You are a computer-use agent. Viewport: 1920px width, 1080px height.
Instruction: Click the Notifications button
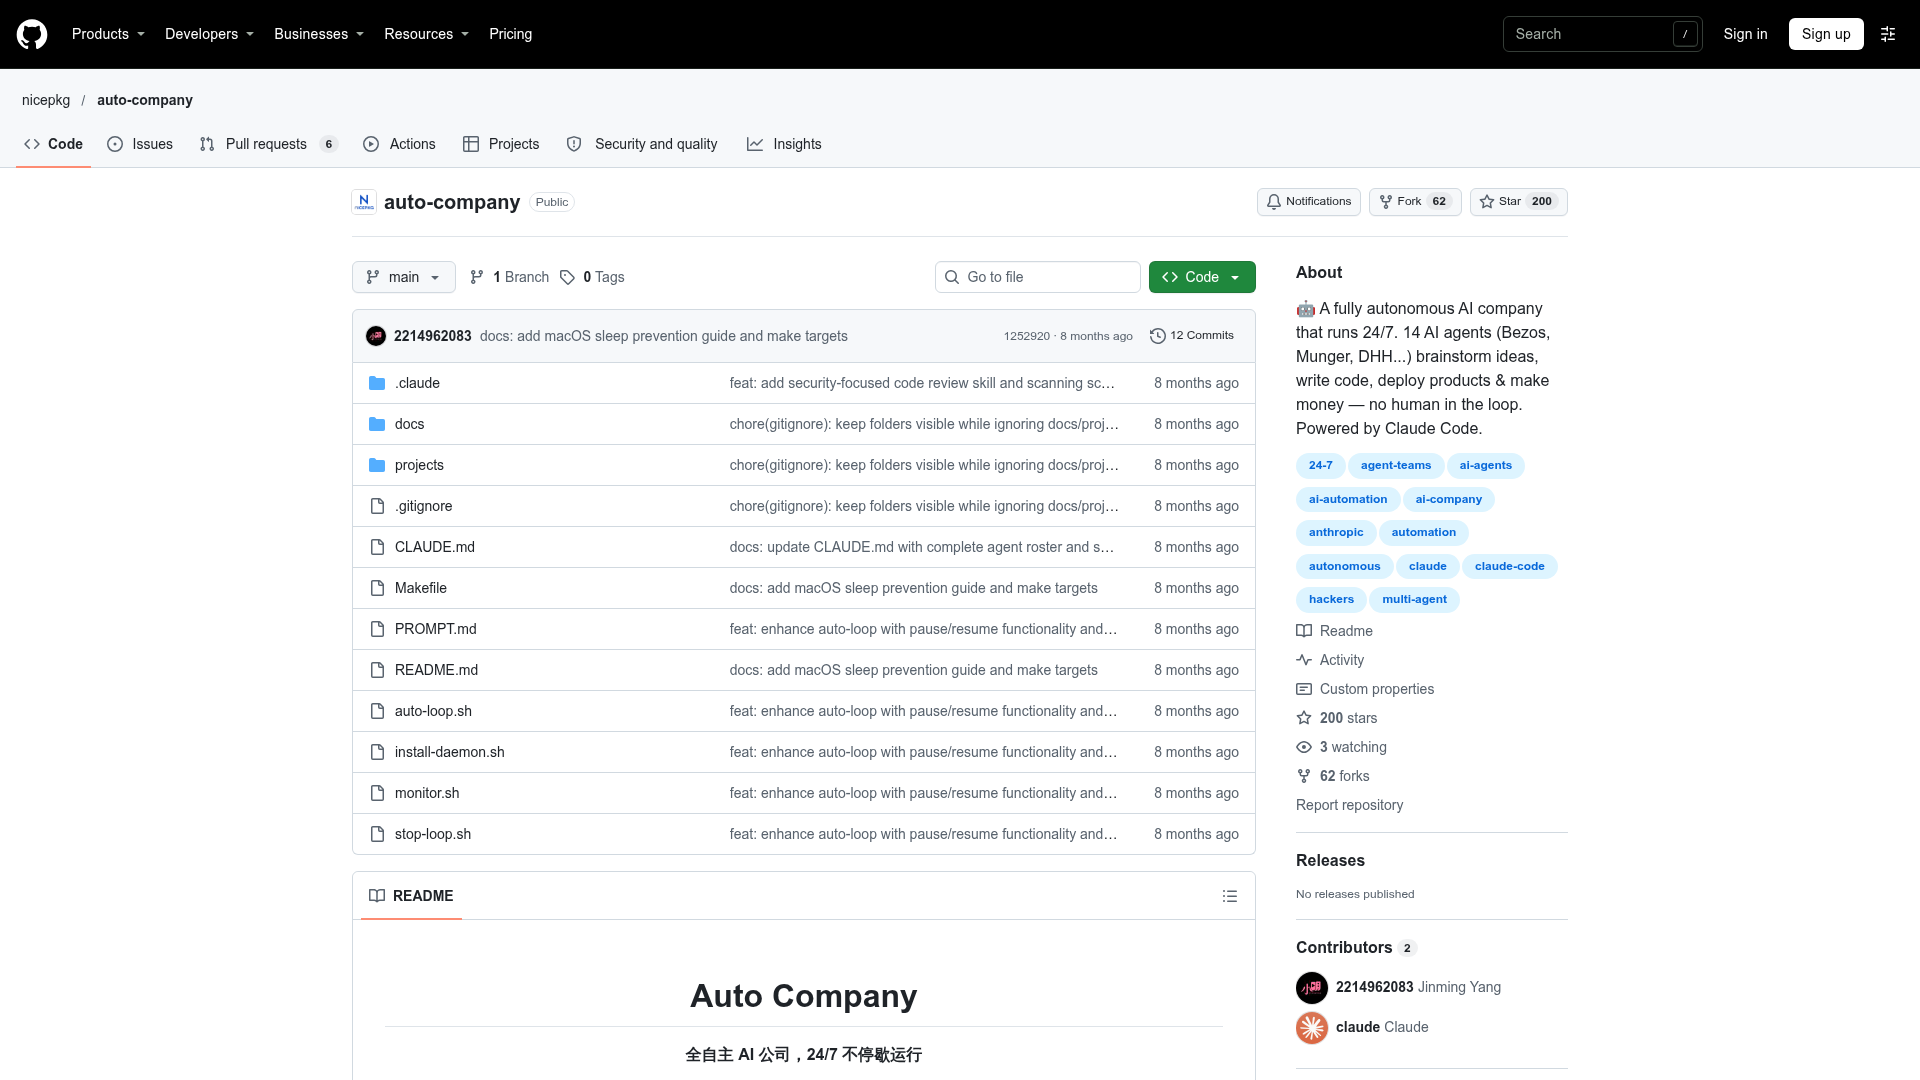click(1308, 202)
